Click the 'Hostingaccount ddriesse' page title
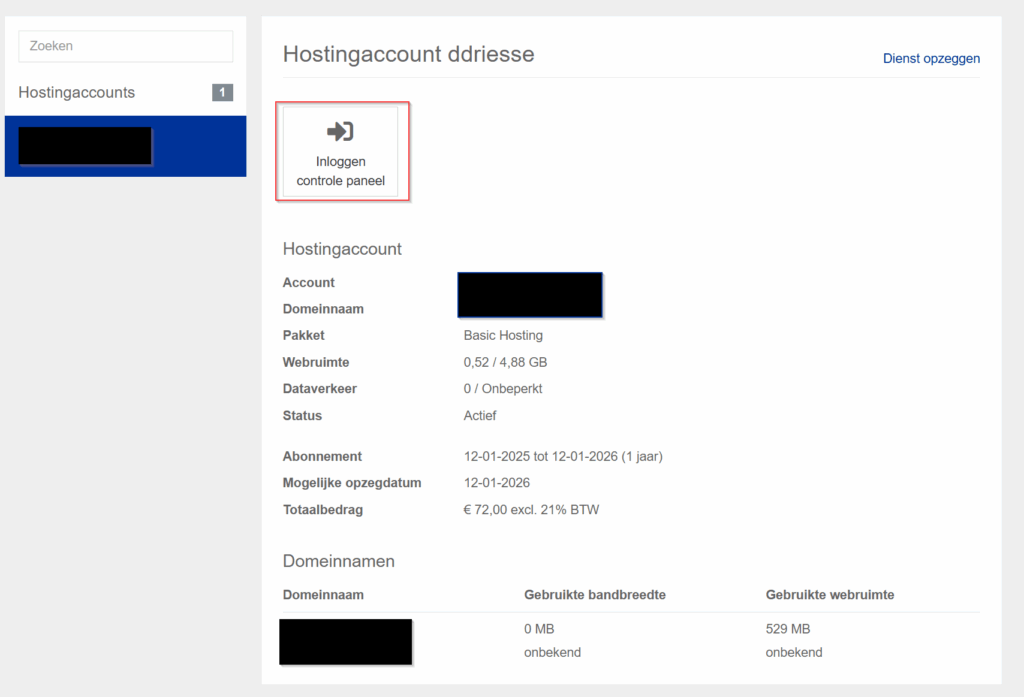This screenshot has width=1024, height=697. [409, 54]
